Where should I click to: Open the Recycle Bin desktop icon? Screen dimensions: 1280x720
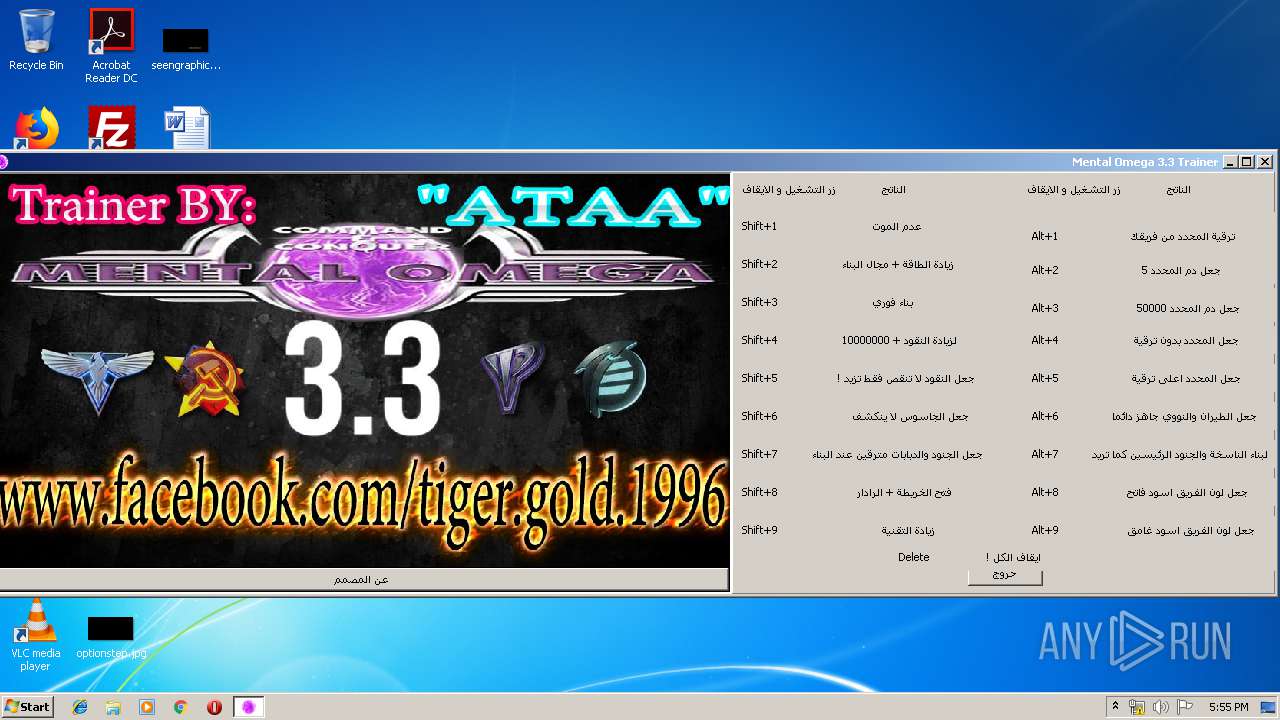(x=36, y=40)
